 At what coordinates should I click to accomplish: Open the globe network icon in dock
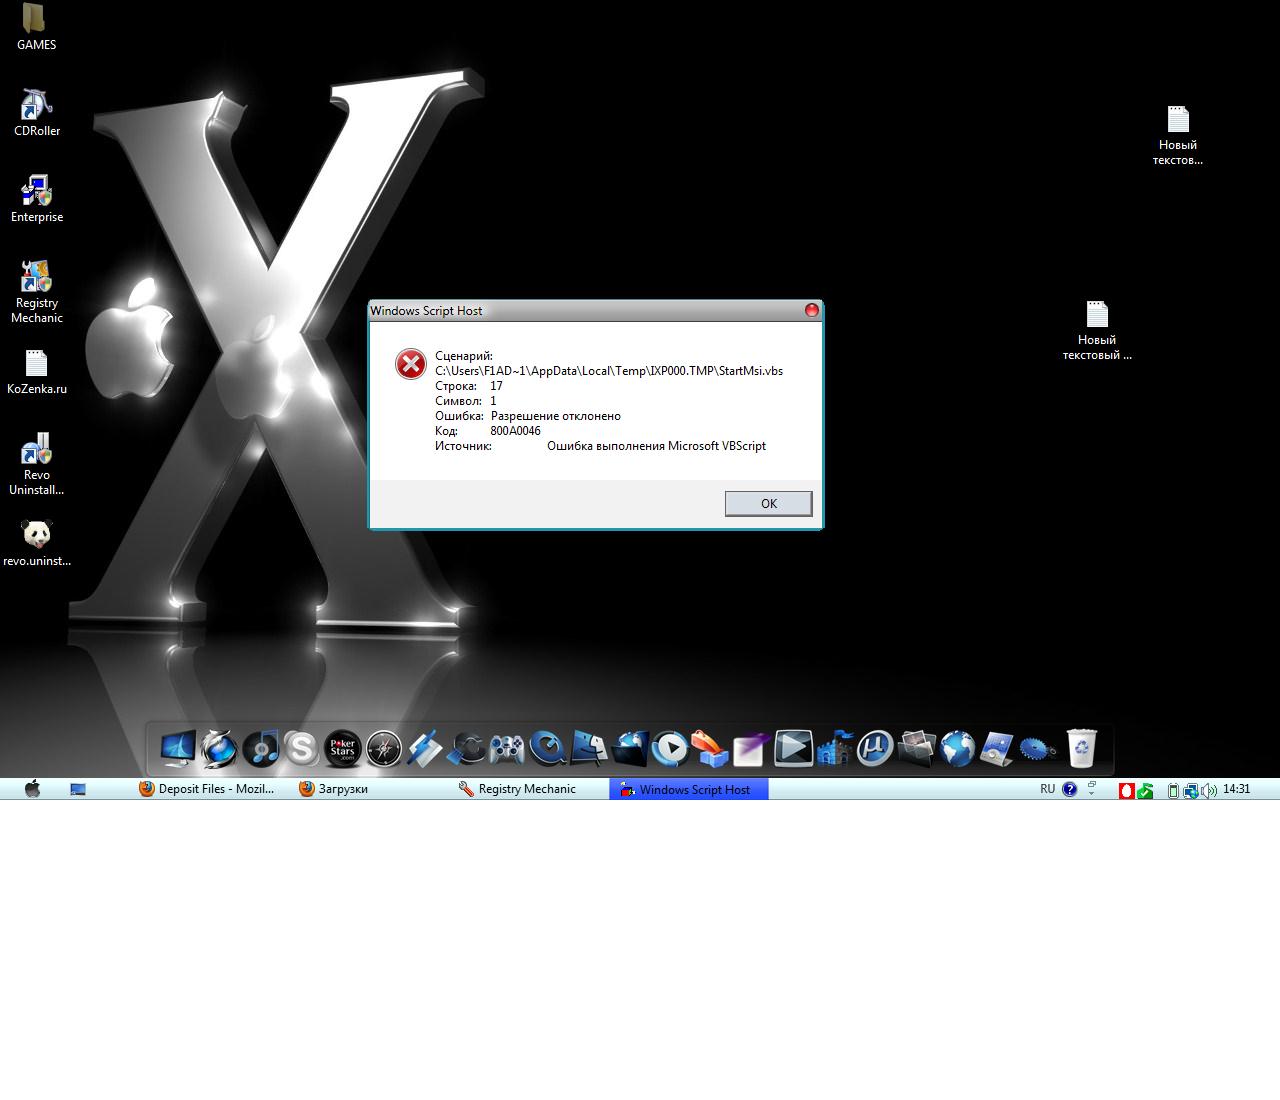(x=957, y=748)
